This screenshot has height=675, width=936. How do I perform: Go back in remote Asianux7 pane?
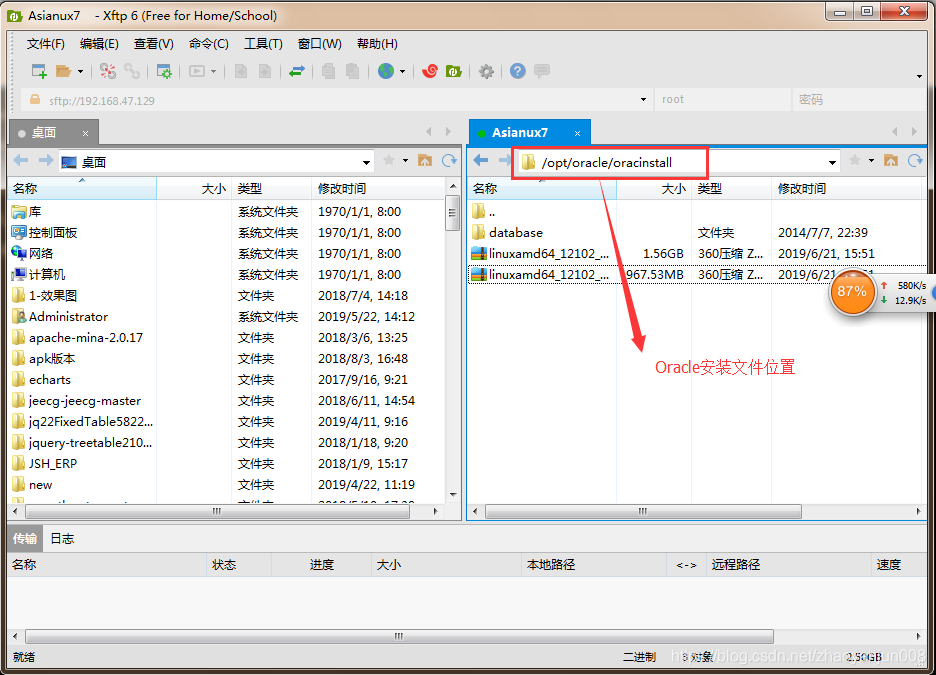pyautogui.click(x=481, y=160)
